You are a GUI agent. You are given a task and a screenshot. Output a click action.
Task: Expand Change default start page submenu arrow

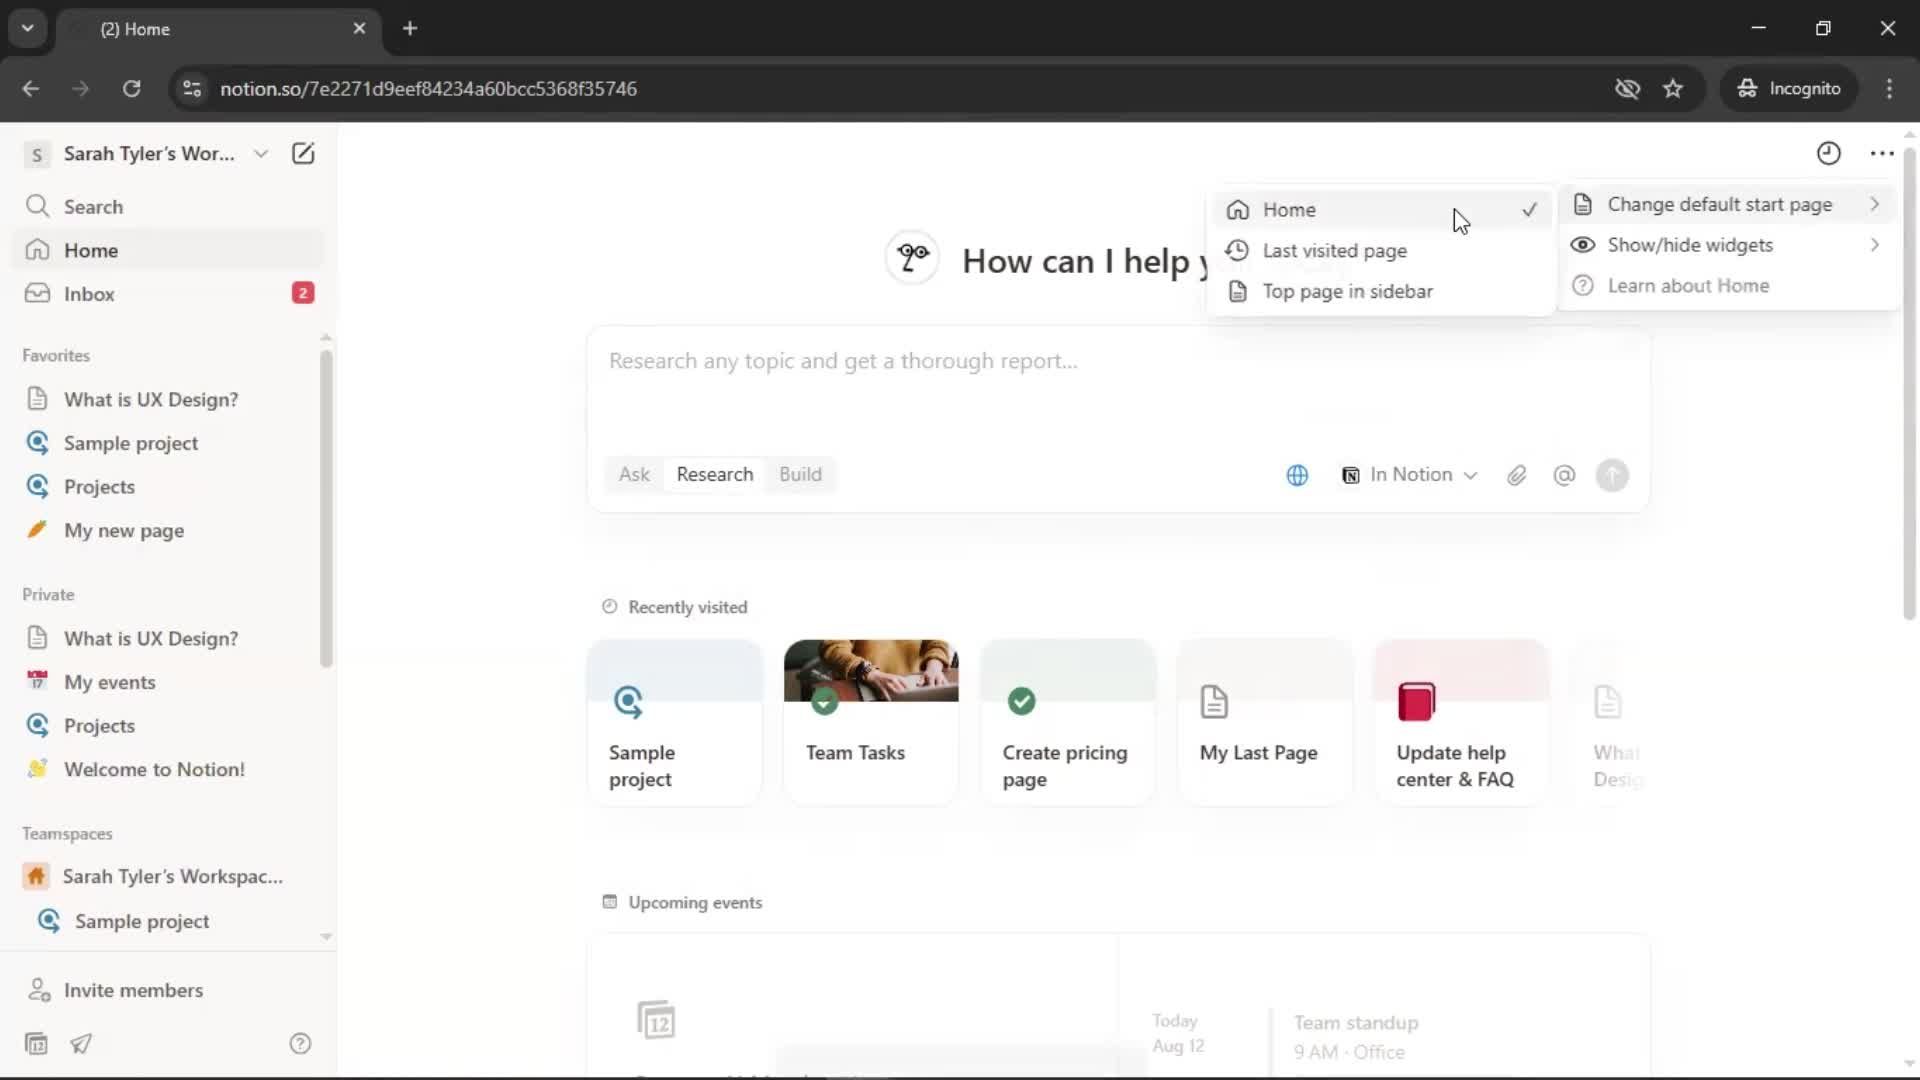point(1874,204)
